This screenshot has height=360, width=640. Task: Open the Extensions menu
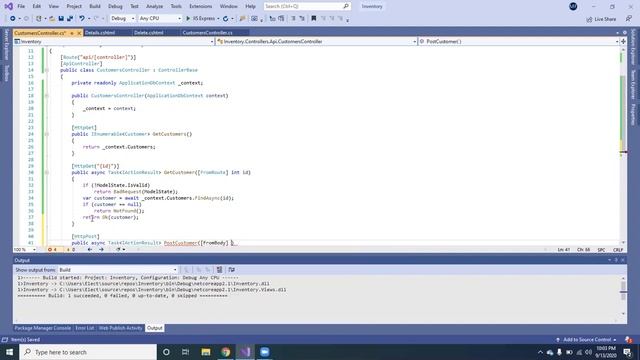[200, 7]
